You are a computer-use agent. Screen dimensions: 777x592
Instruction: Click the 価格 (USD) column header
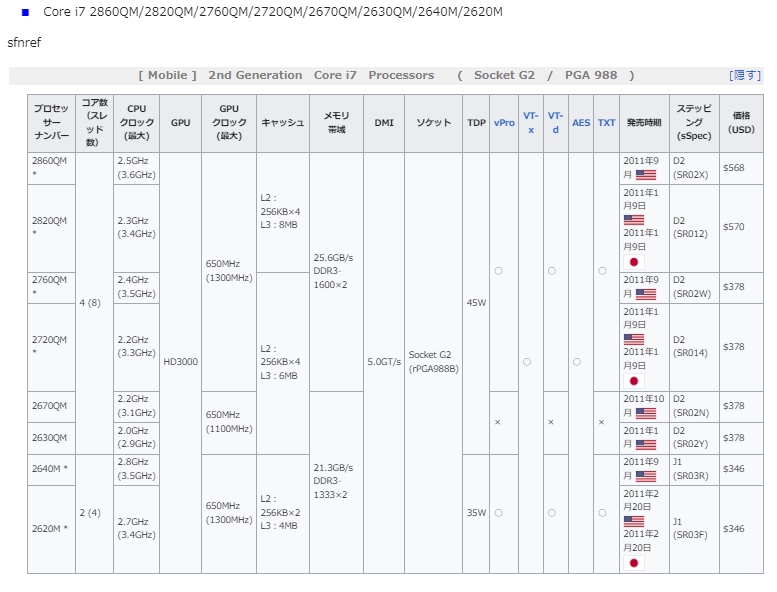741,123
